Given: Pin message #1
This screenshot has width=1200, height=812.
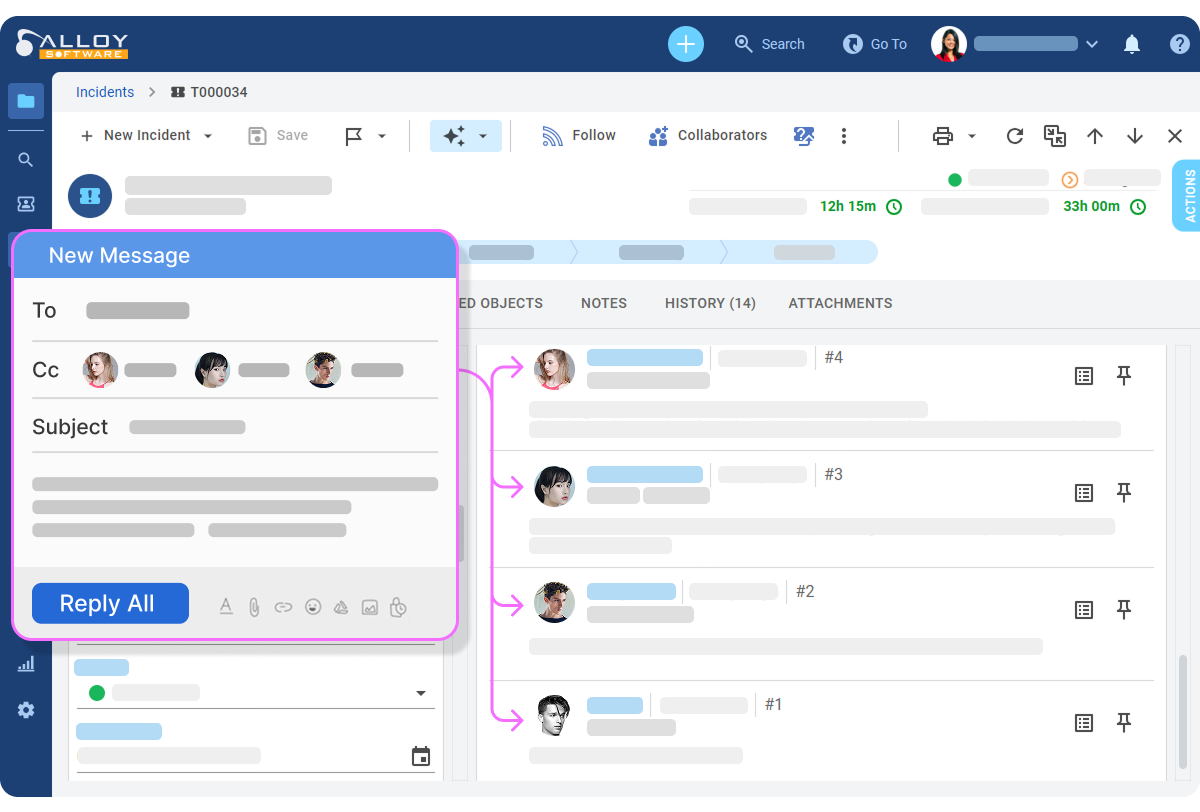Looking at the screenshot, I should (1124, 723).
